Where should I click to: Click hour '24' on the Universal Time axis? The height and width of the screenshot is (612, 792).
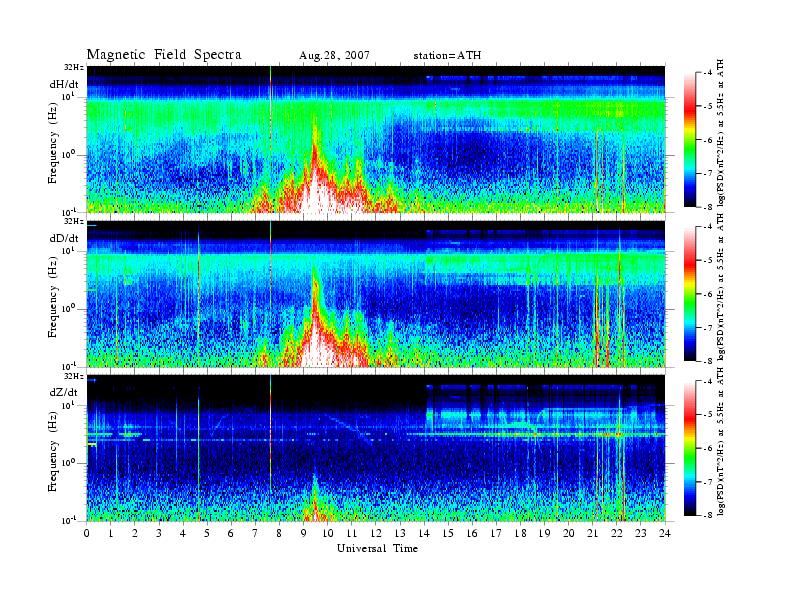(665, 533)
